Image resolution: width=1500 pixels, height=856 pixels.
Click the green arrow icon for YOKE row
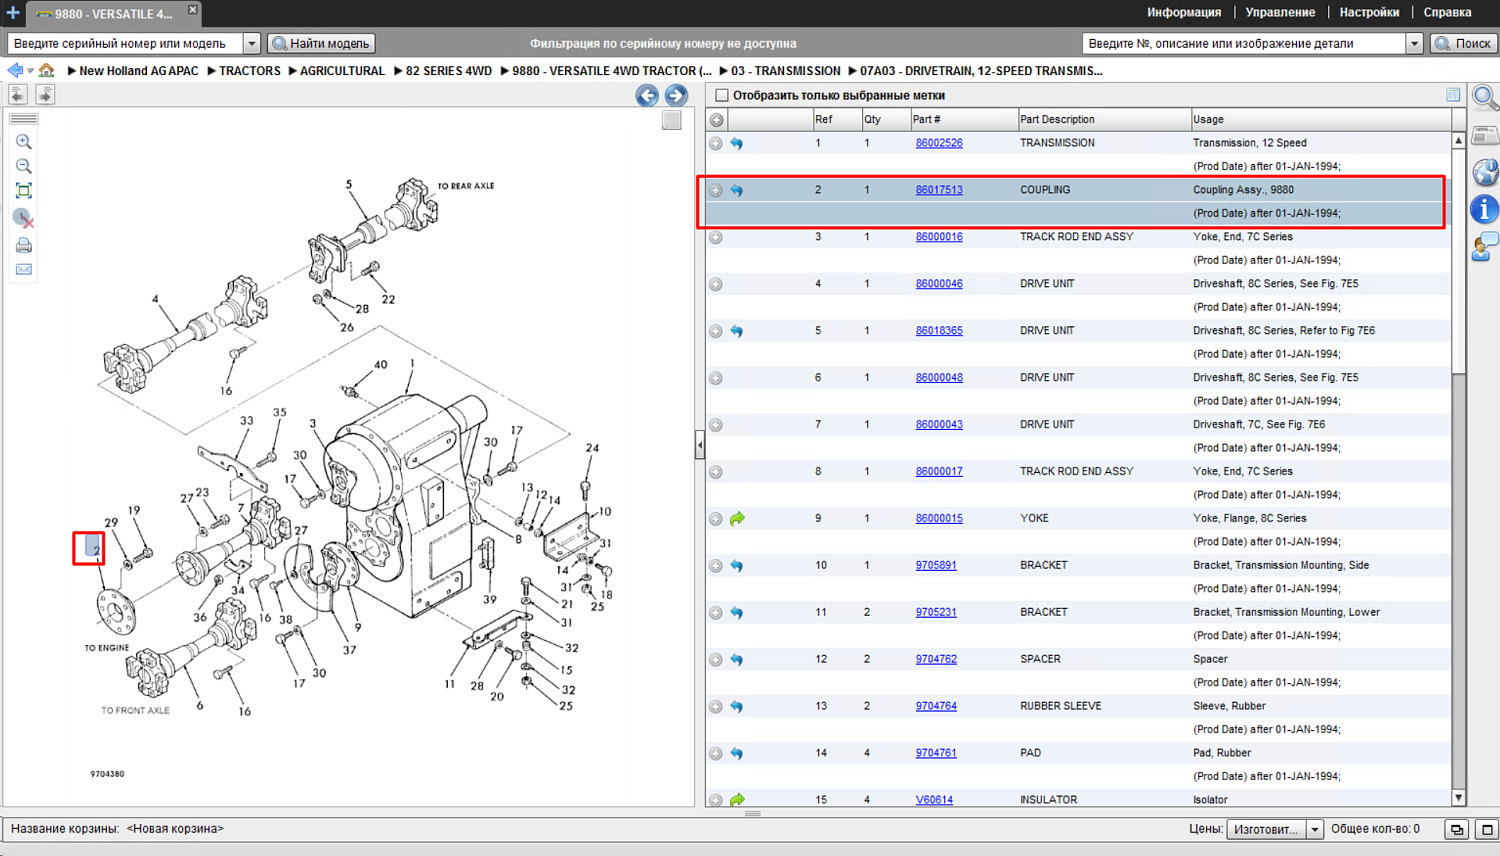[x=737, y=518]
